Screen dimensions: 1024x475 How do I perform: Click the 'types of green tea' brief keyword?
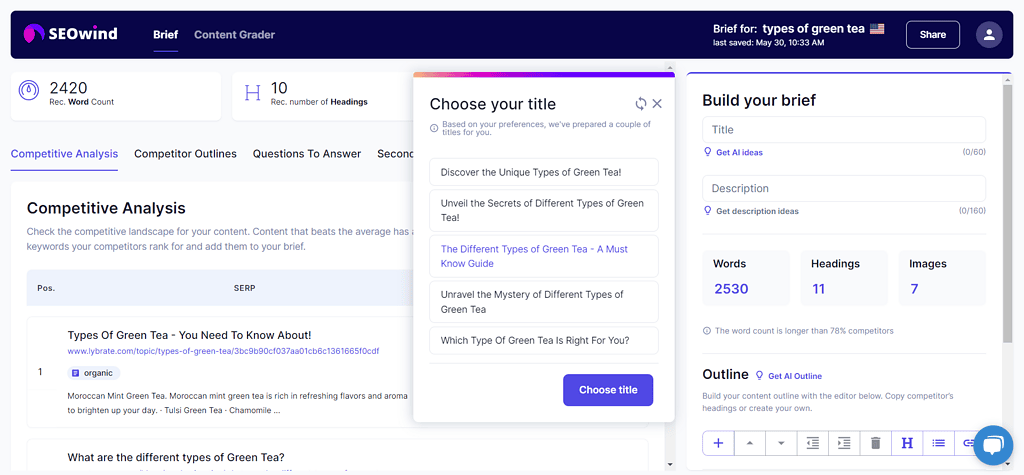(x=814, y=29)
